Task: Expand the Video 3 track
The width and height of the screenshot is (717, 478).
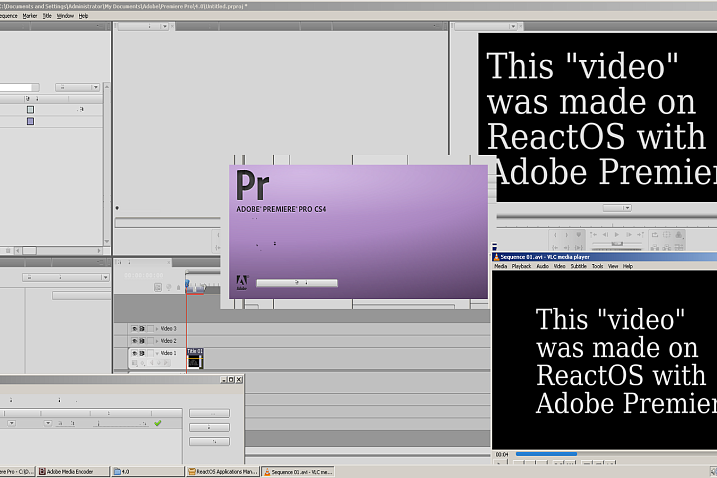Action: 157,329
